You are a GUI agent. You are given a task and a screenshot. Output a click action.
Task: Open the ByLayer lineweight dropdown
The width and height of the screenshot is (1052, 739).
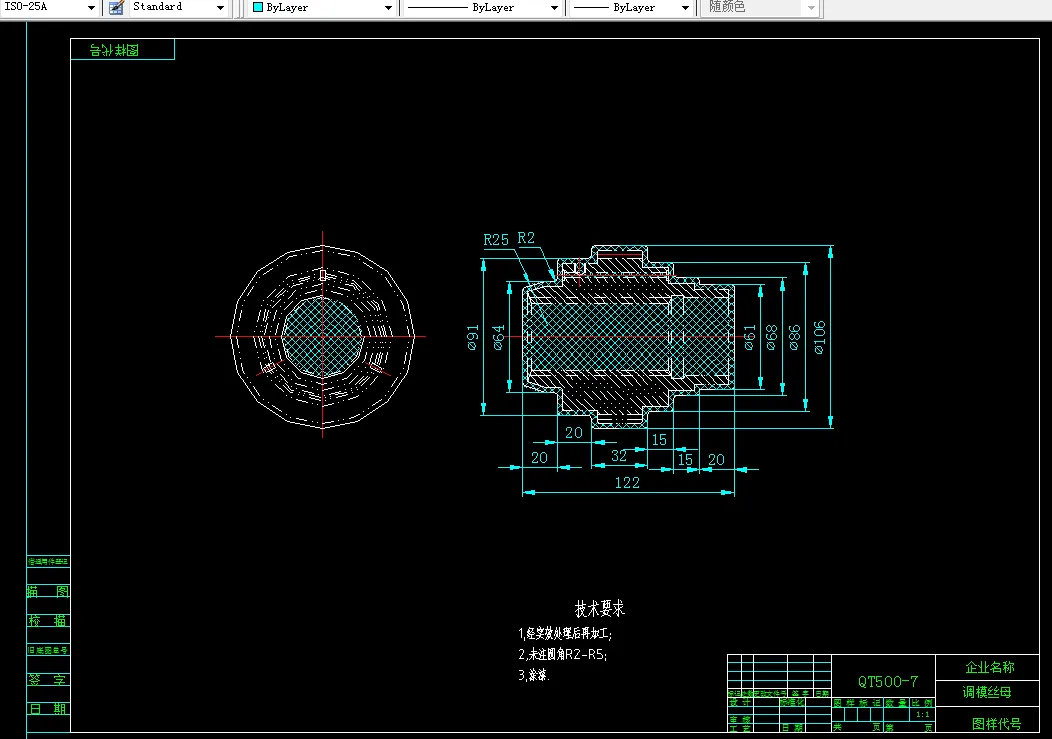pyautogui.click(x=684, y=7)
